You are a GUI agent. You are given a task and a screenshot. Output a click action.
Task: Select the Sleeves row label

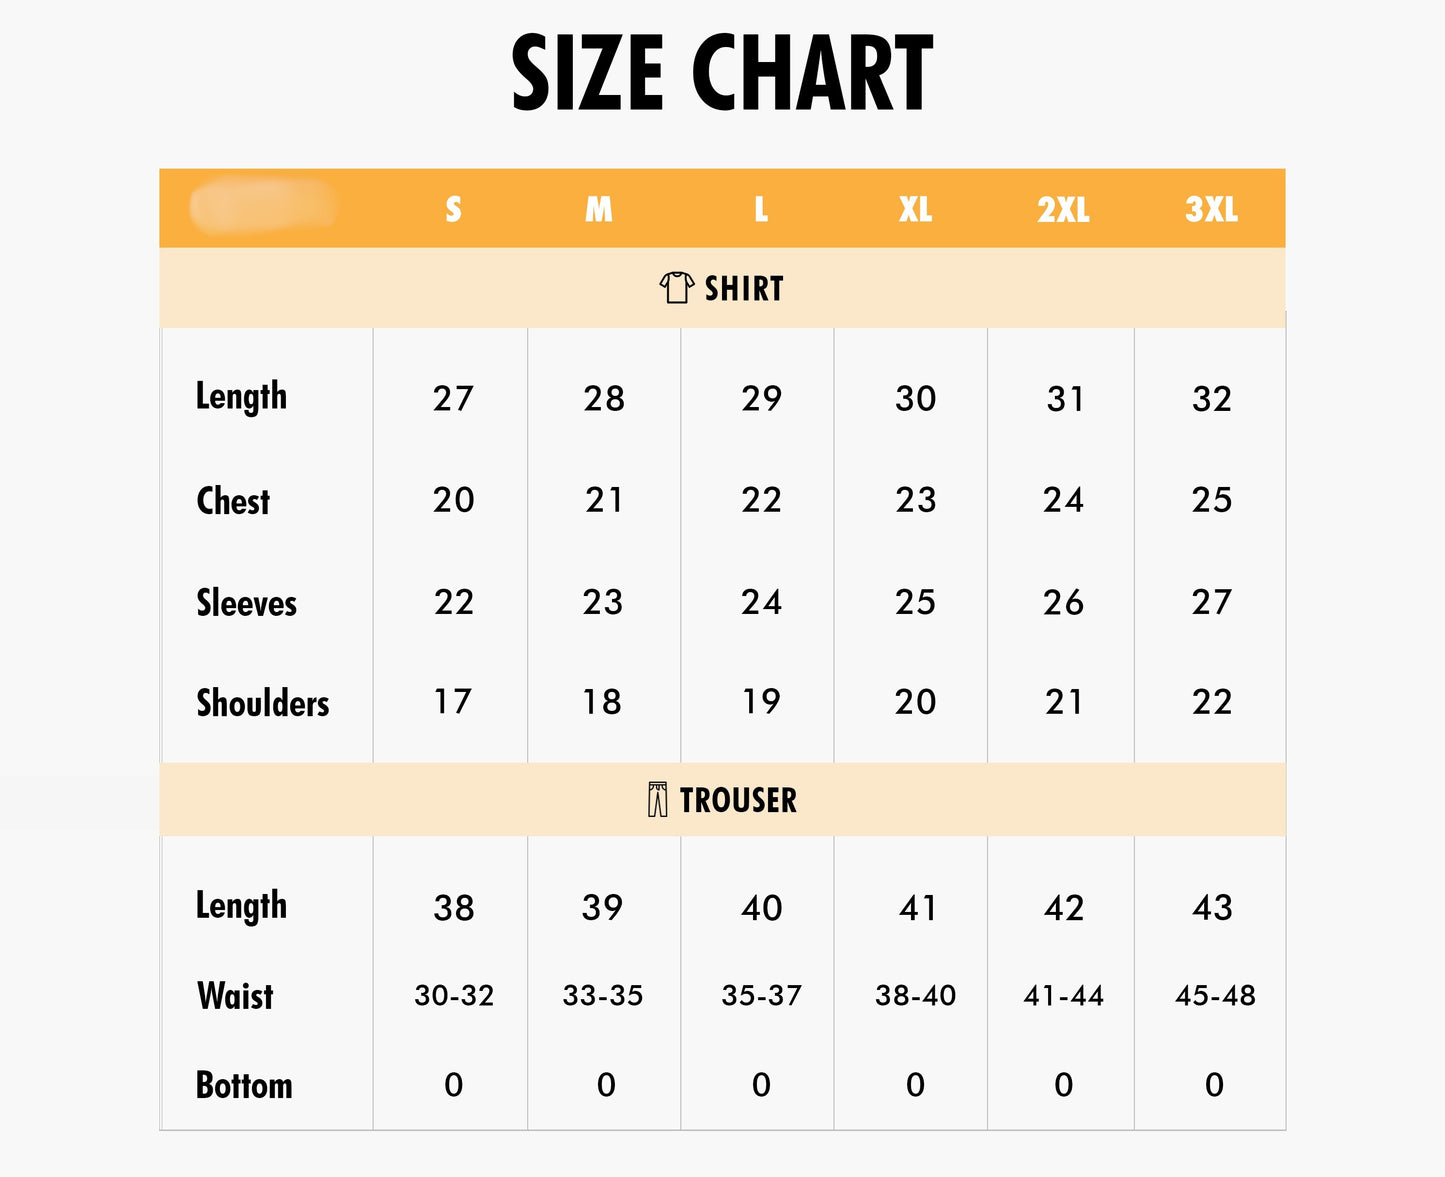tap(246, 603)
